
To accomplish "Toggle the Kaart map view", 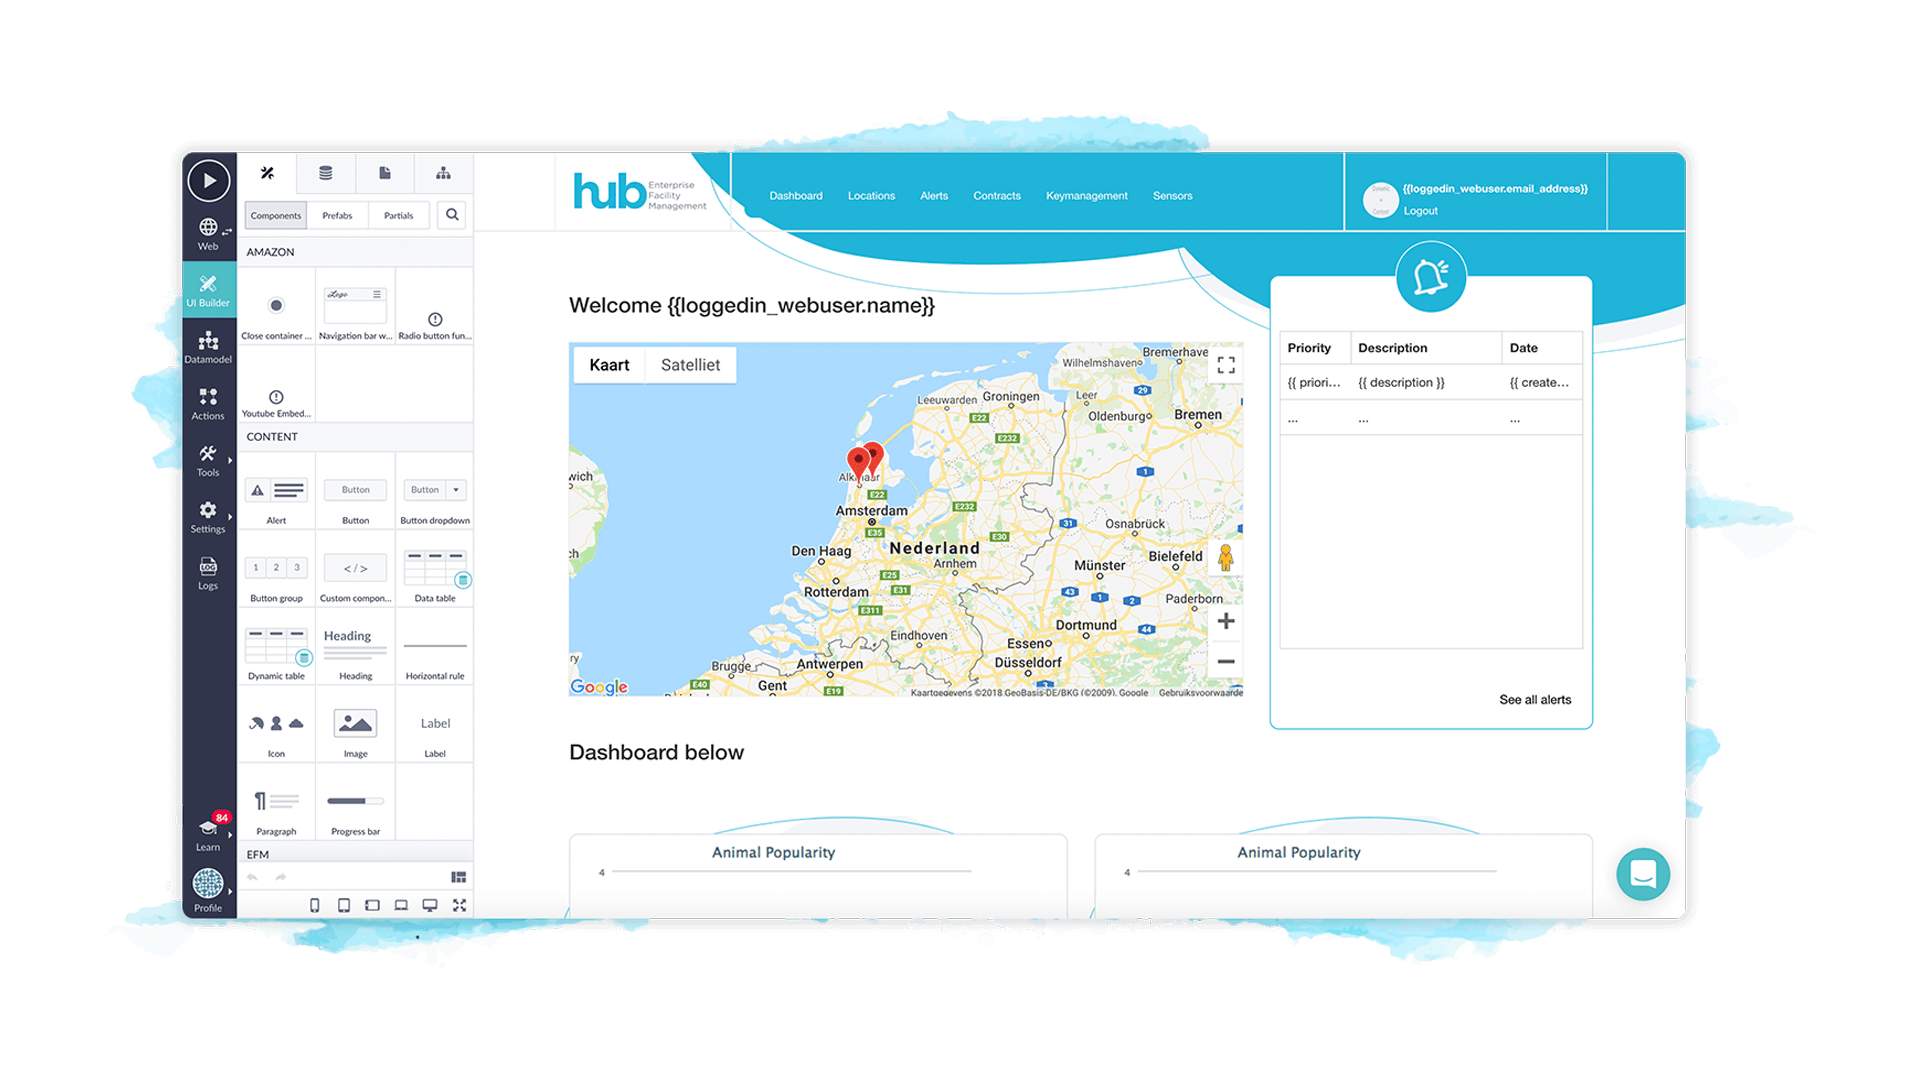I will [608, 364].
